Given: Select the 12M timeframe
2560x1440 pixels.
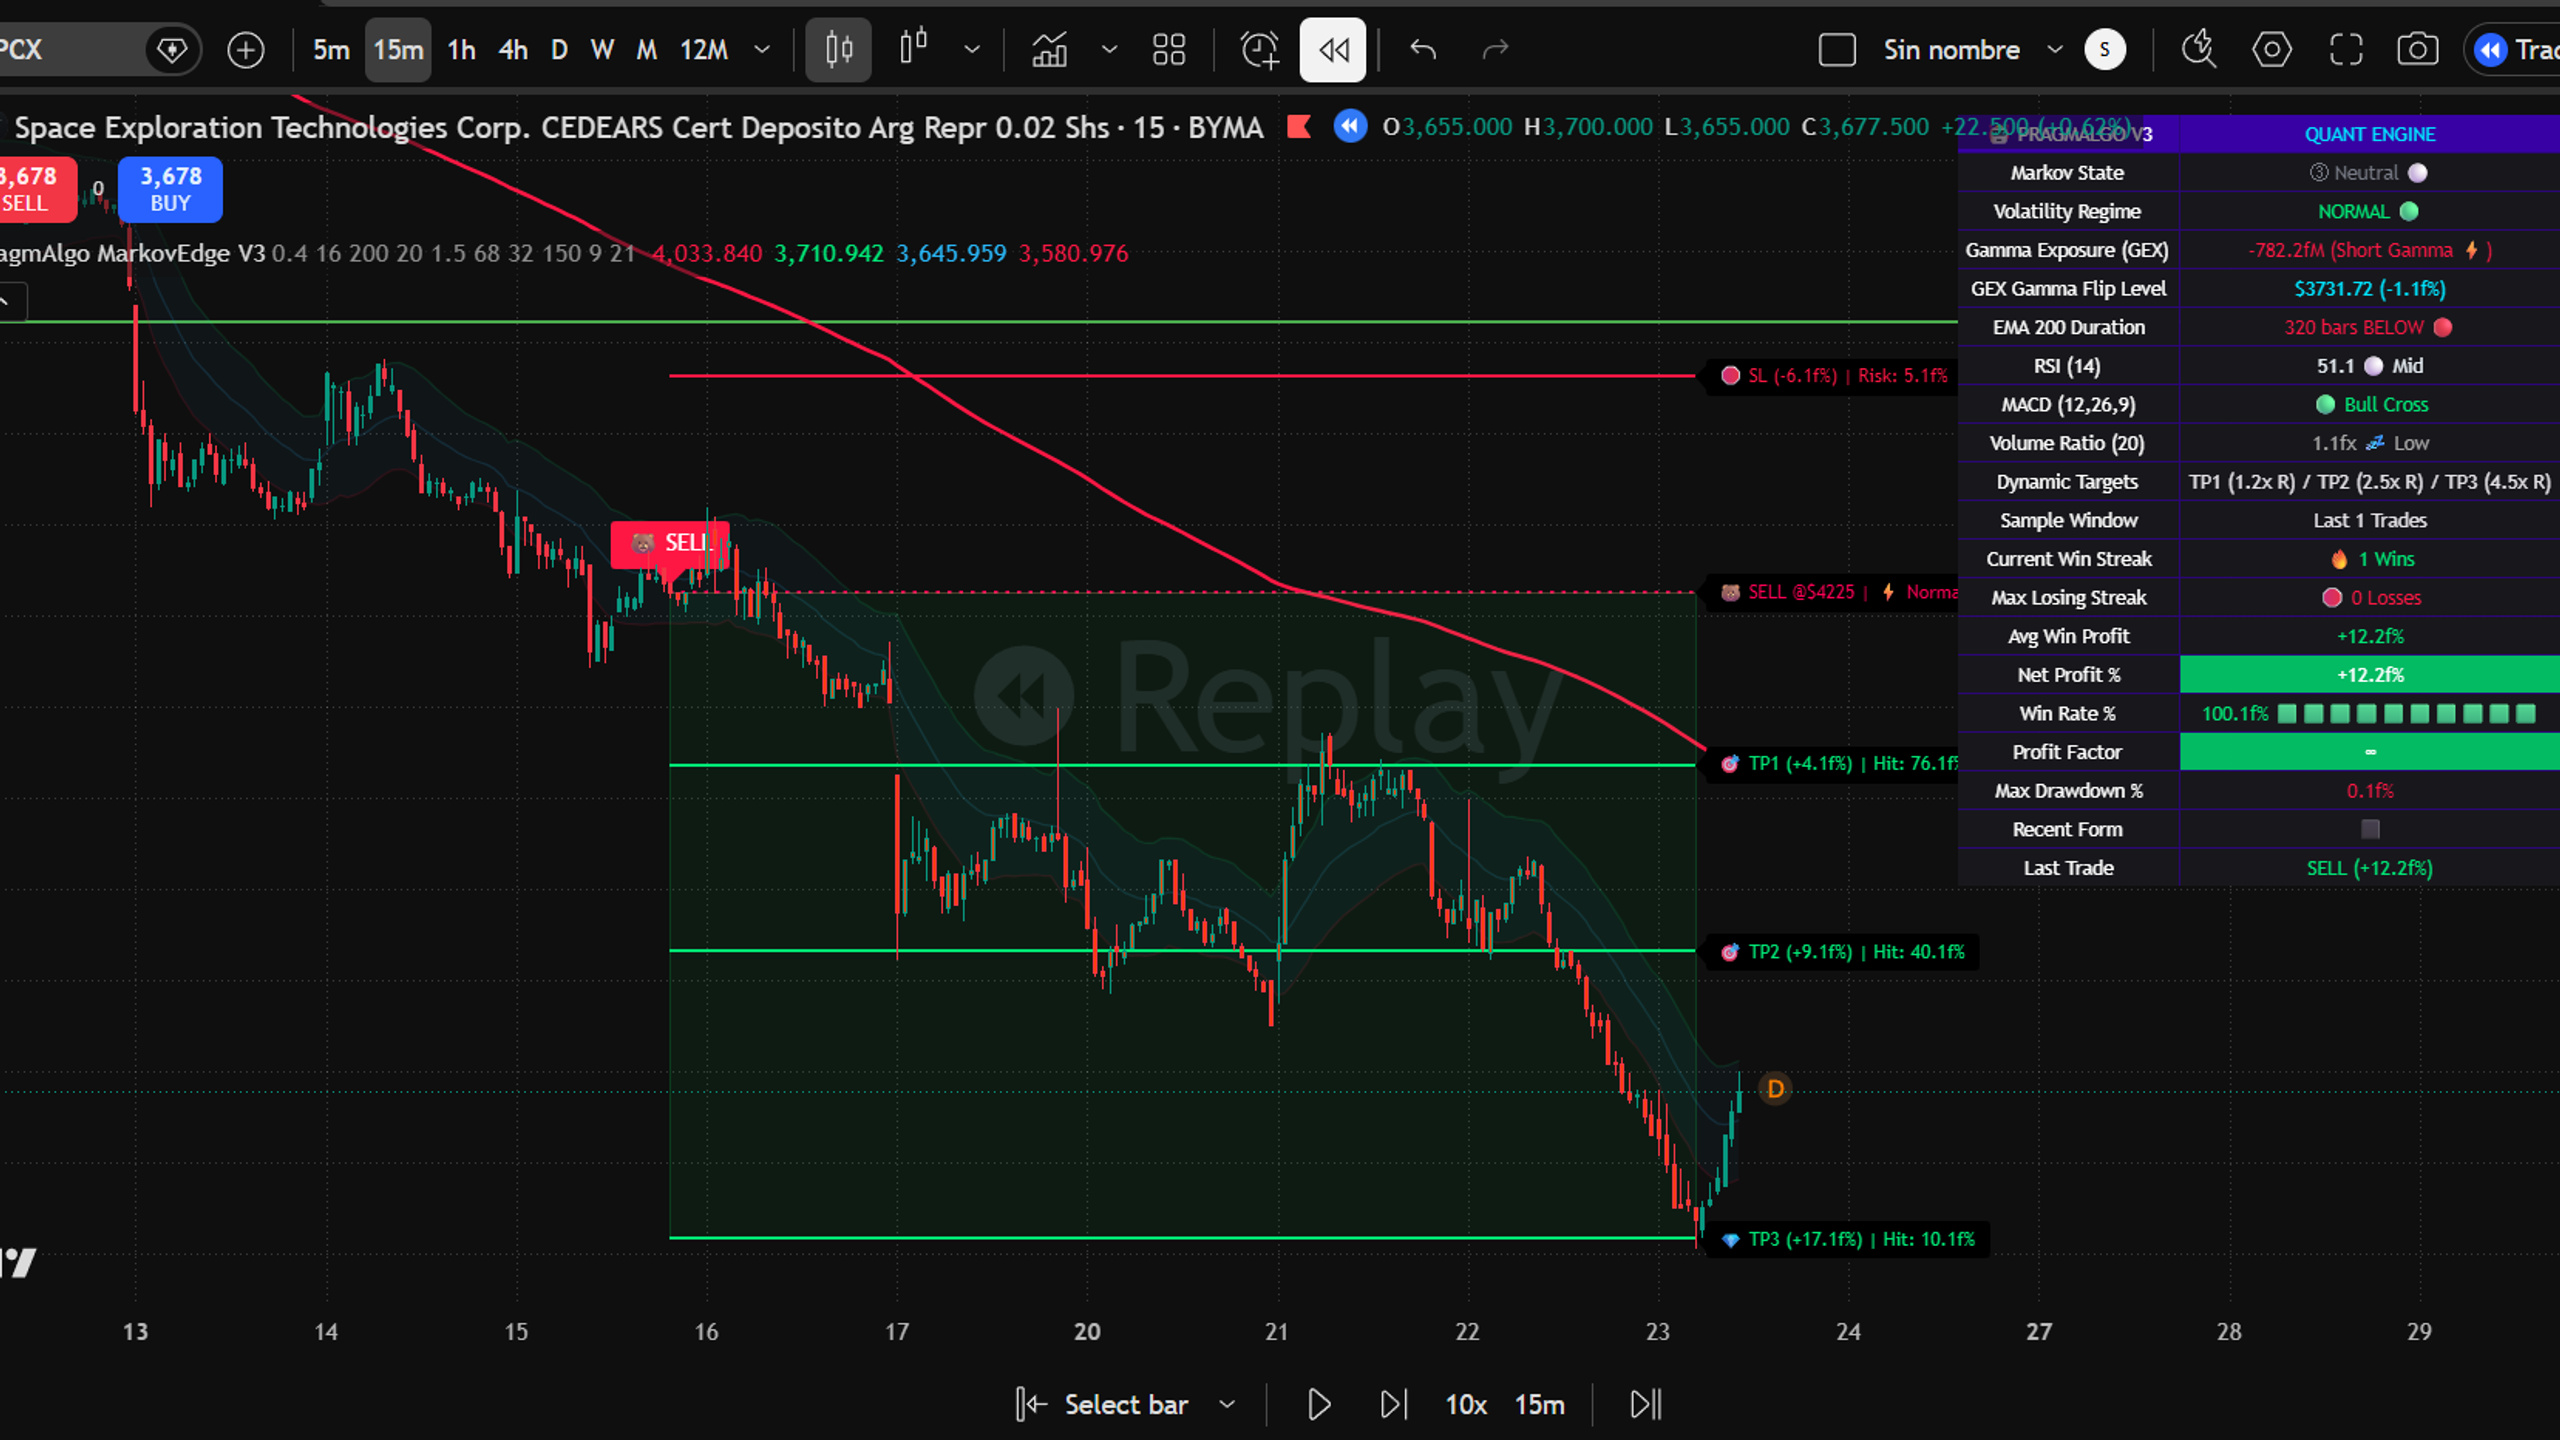Looking at the screenshot, I should (x=704, y=50).
